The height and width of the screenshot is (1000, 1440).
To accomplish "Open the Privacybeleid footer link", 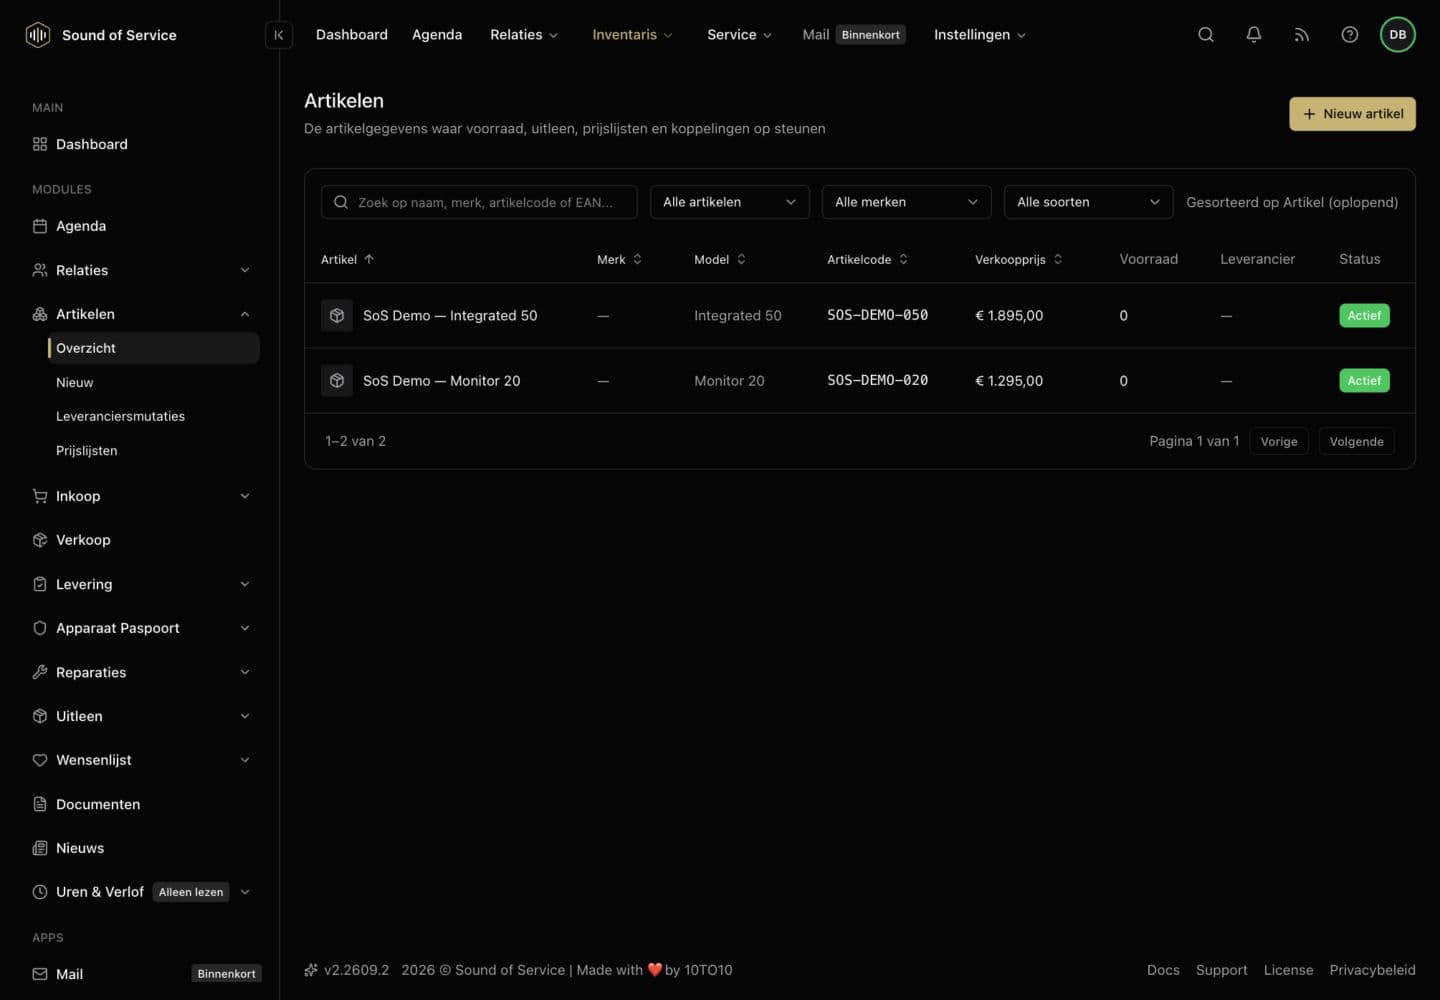I will click(1372, 970).
